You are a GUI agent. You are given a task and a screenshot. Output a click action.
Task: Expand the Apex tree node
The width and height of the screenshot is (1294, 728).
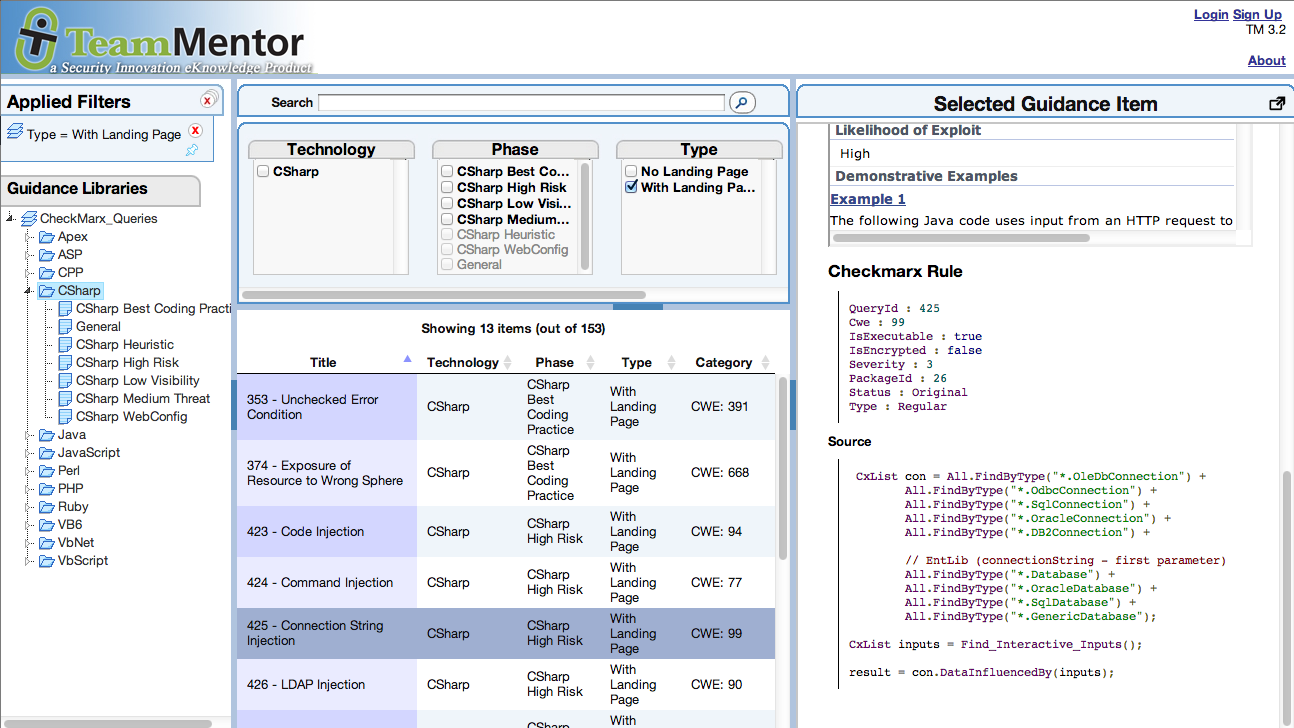click(28, 237)
